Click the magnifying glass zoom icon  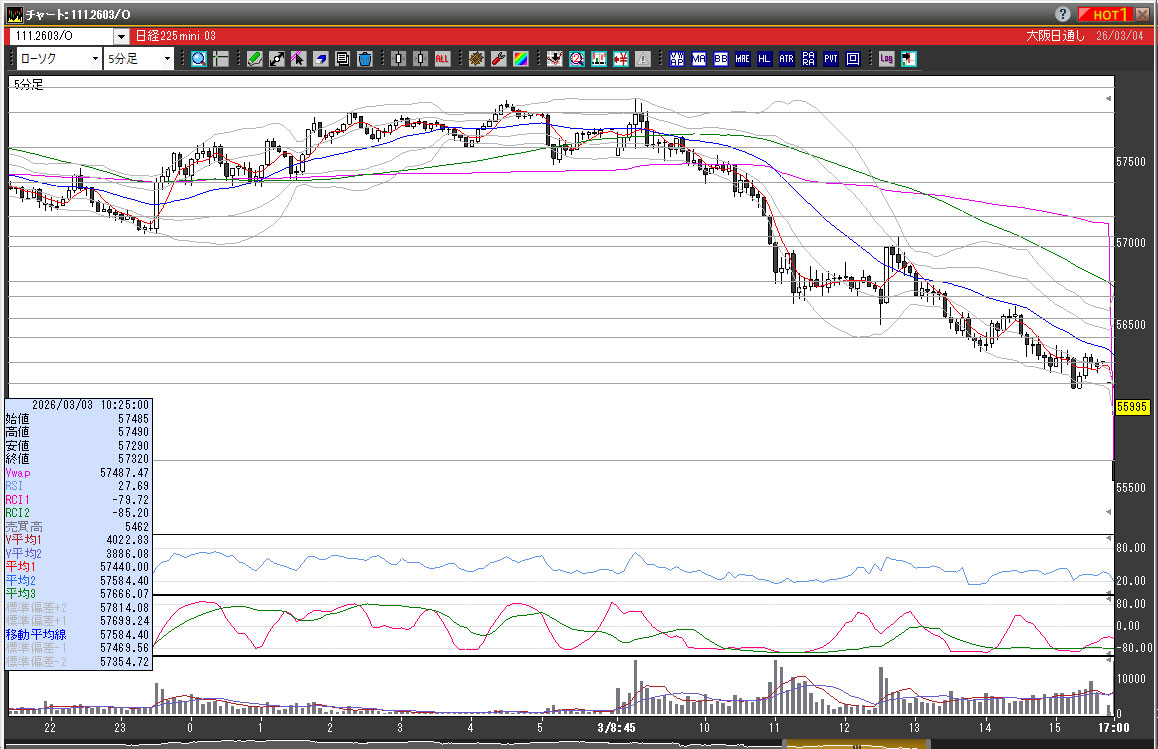click(198, 59)
